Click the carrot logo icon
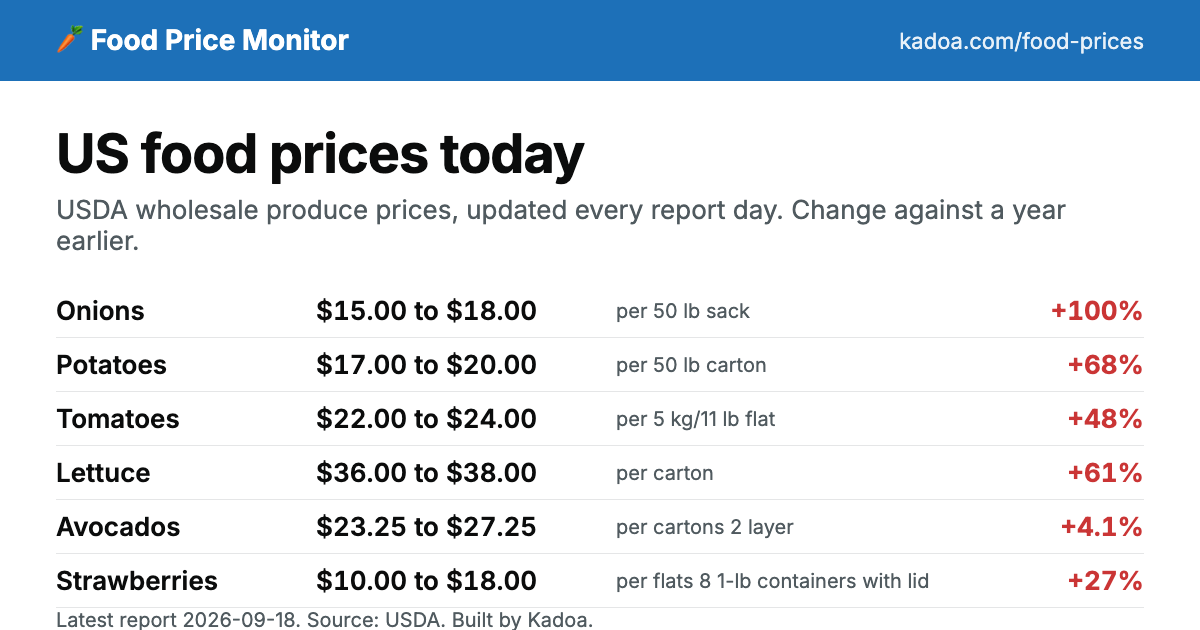Viewport: 1200px width, 630px height. point(69,40)
